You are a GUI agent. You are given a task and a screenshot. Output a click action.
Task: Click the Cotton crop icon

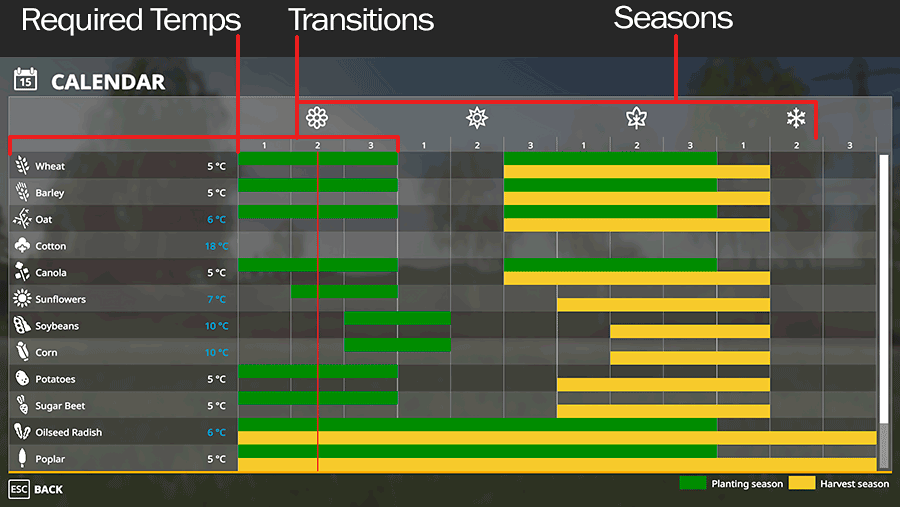tap(22, 245)
